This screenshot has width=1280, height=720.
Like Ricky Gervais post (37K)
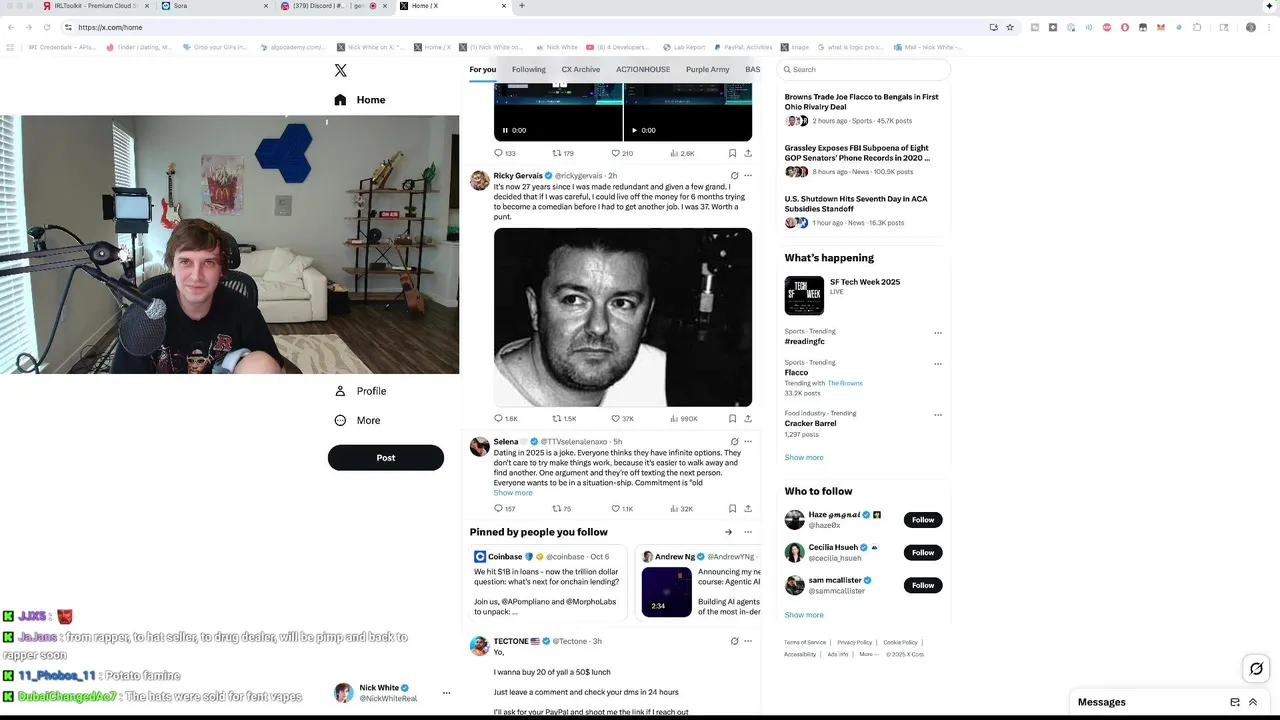[x=623, y=419]
